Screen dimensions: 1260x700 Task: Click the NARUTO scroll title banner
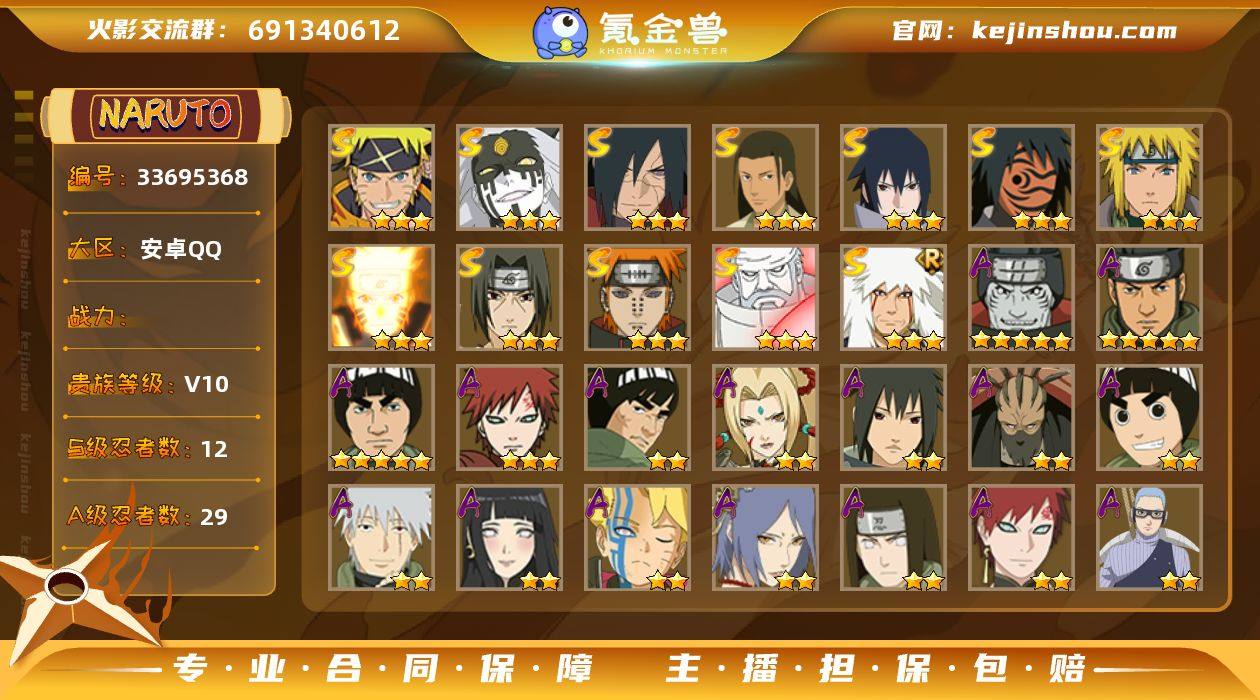(x=165, y=115)
